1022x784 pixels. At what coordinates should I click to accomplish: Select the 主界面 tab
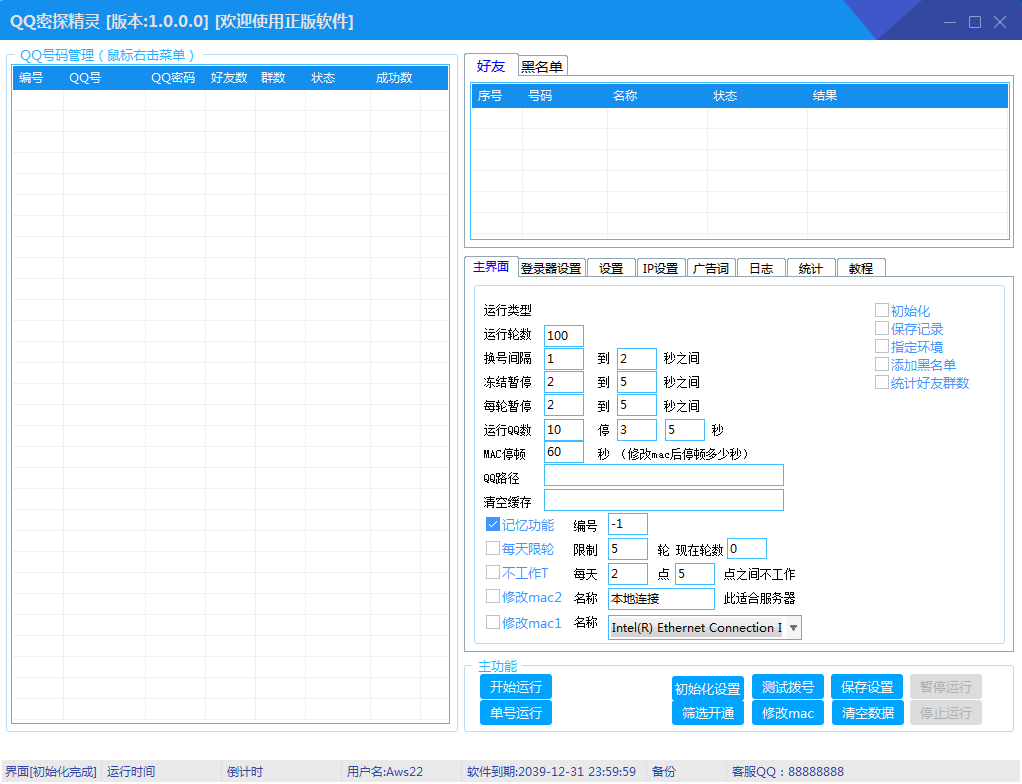(491, 267)
